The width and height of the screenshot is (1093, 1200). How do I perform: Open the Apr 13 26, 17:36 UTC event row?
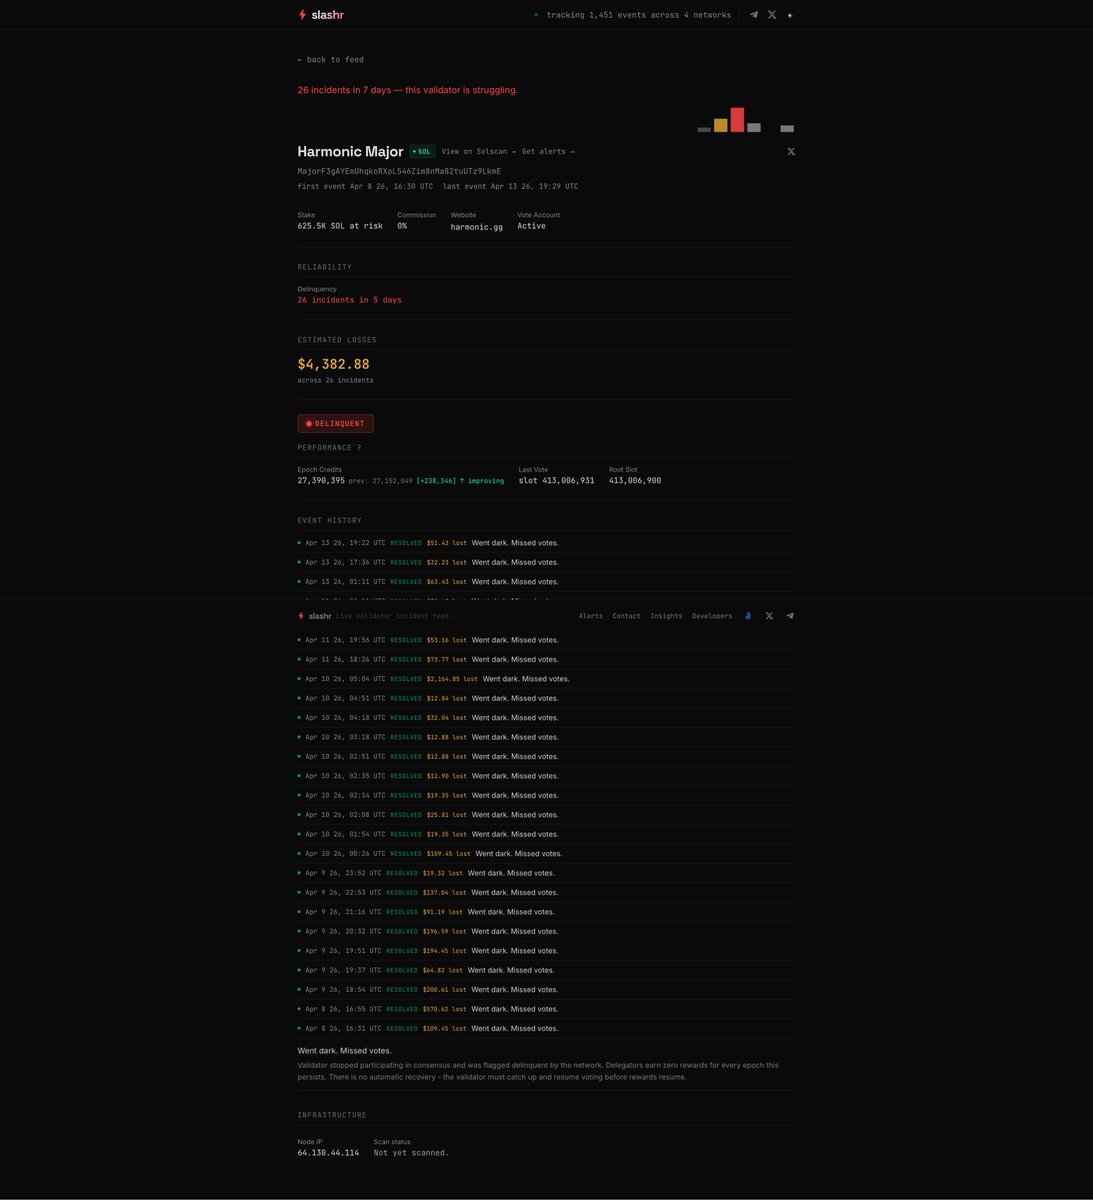click(x=547, y=562)
